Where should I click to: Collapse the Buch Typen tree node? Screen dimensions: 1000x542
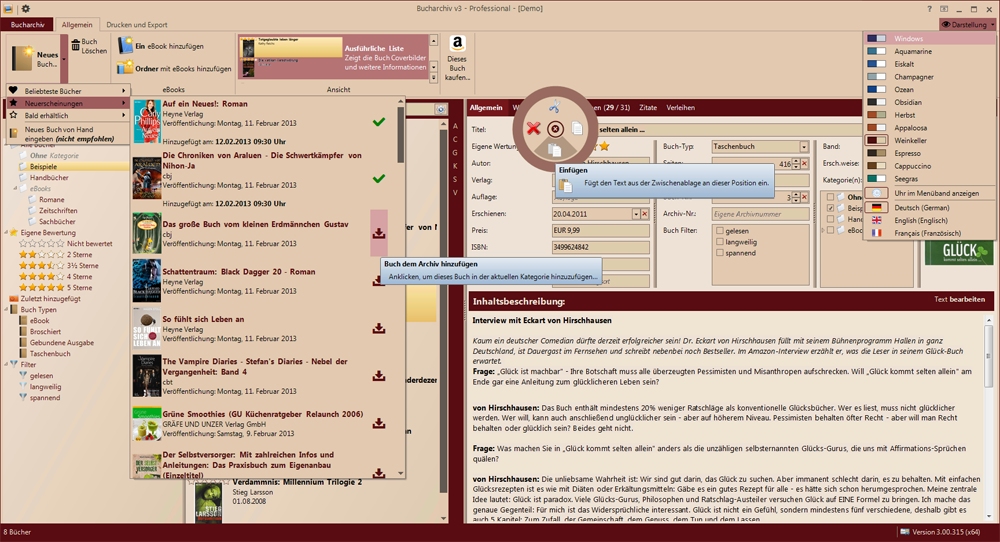point(7,309)
